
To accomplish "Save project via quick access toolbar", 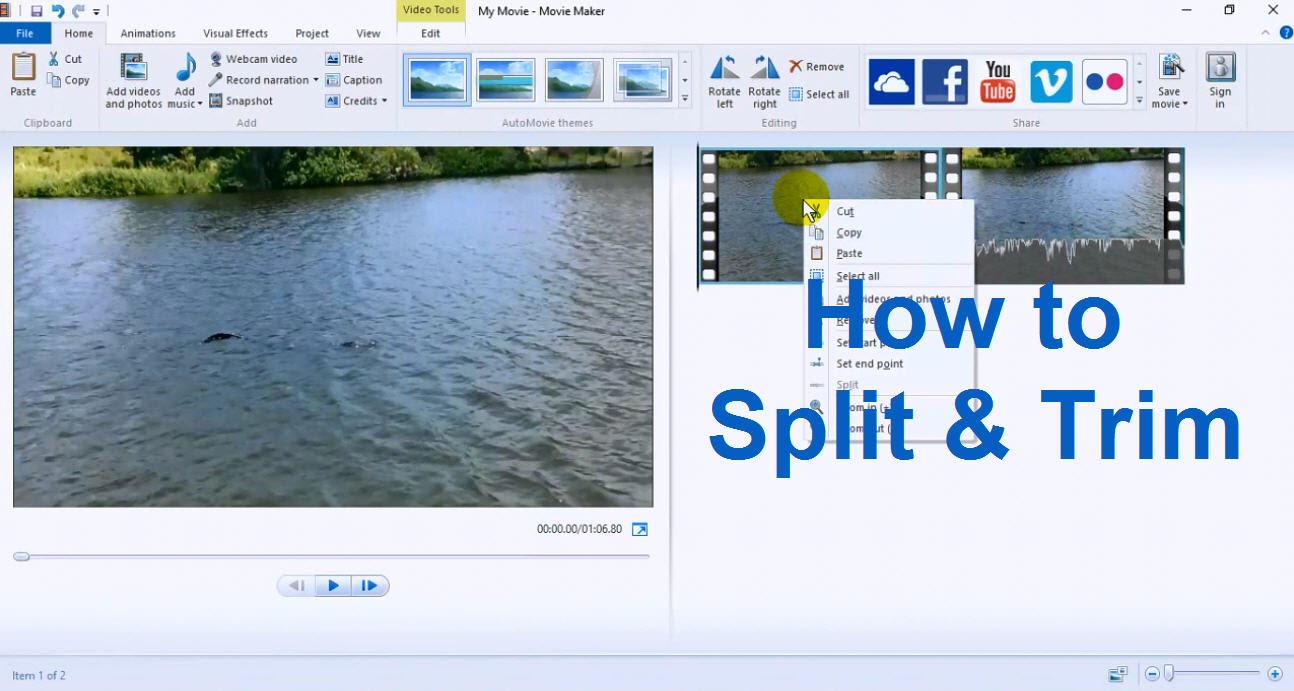I will click(x=36, y=11).
